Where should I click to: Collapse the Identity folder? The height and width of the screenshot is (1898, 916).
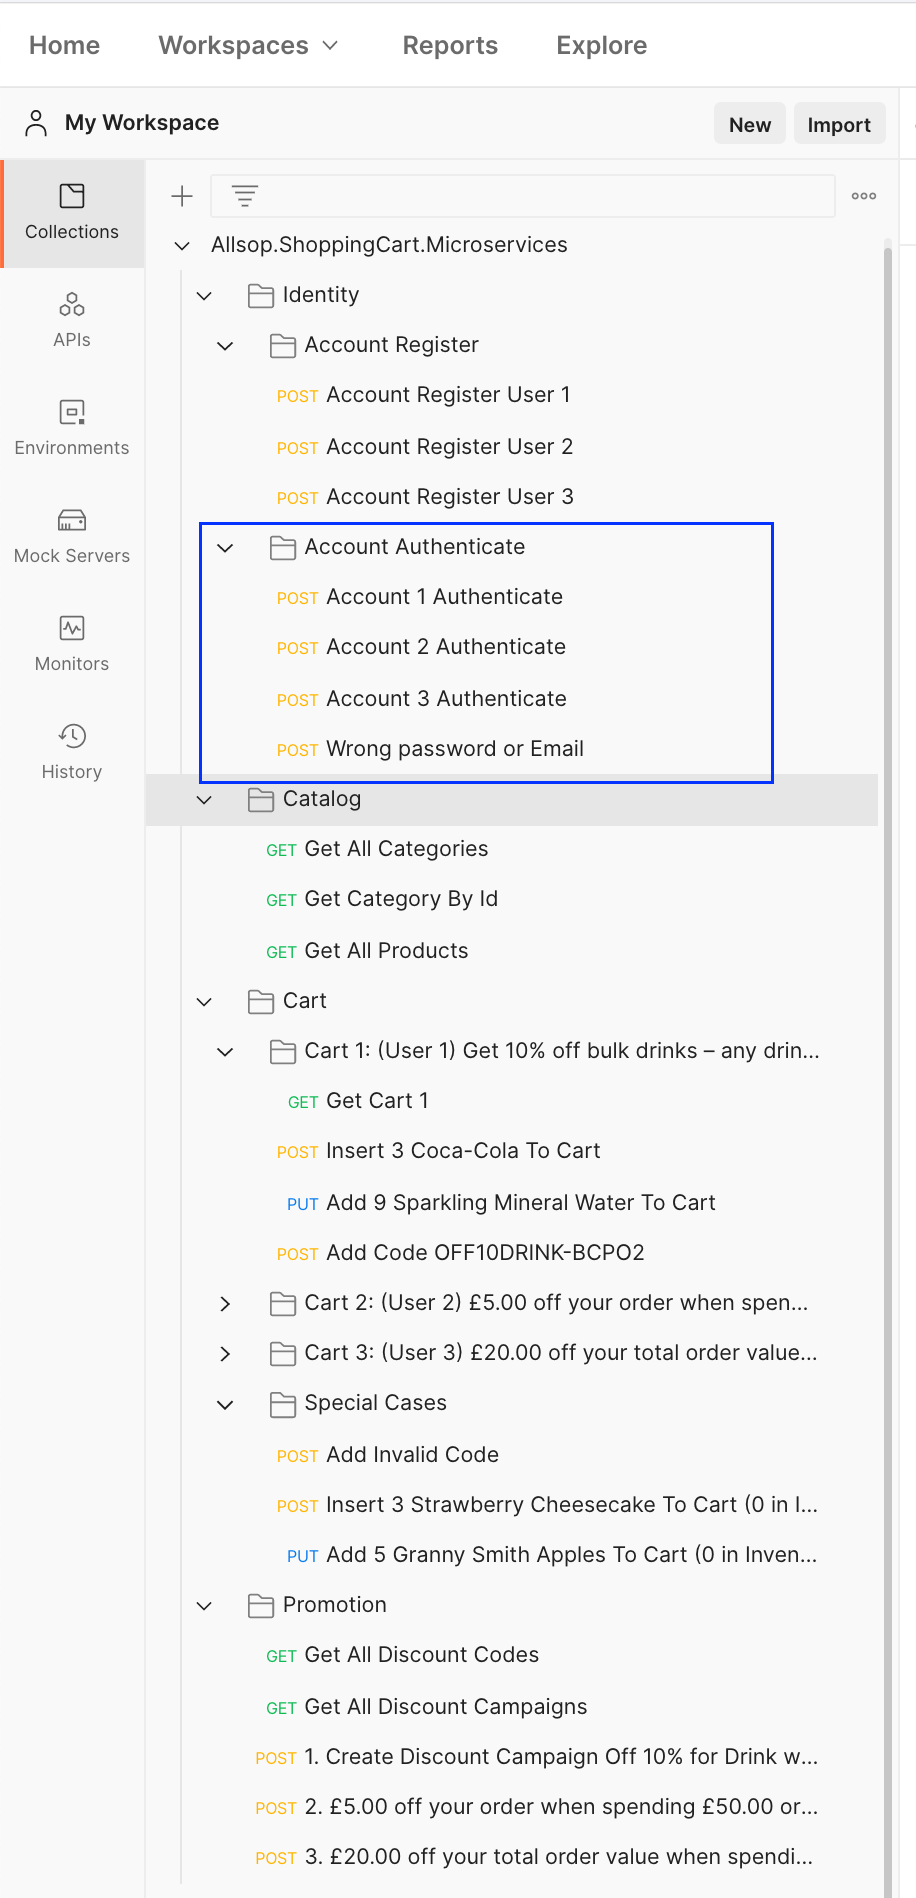point(205,295)
